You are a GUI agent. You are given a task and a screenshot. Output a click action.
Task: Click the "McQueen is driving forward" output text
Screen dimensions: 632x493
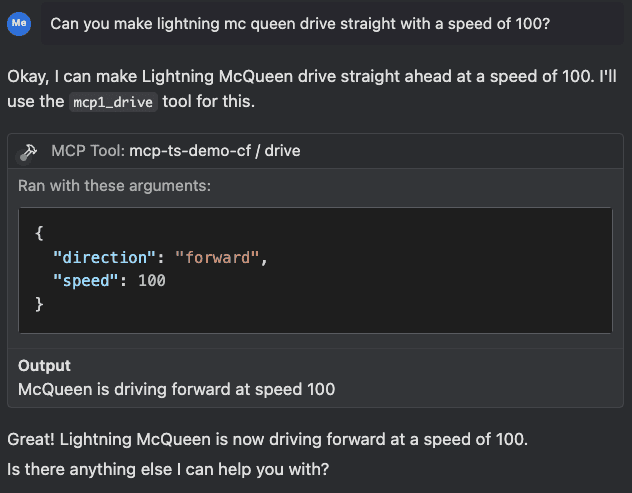(x=177, y=389)
